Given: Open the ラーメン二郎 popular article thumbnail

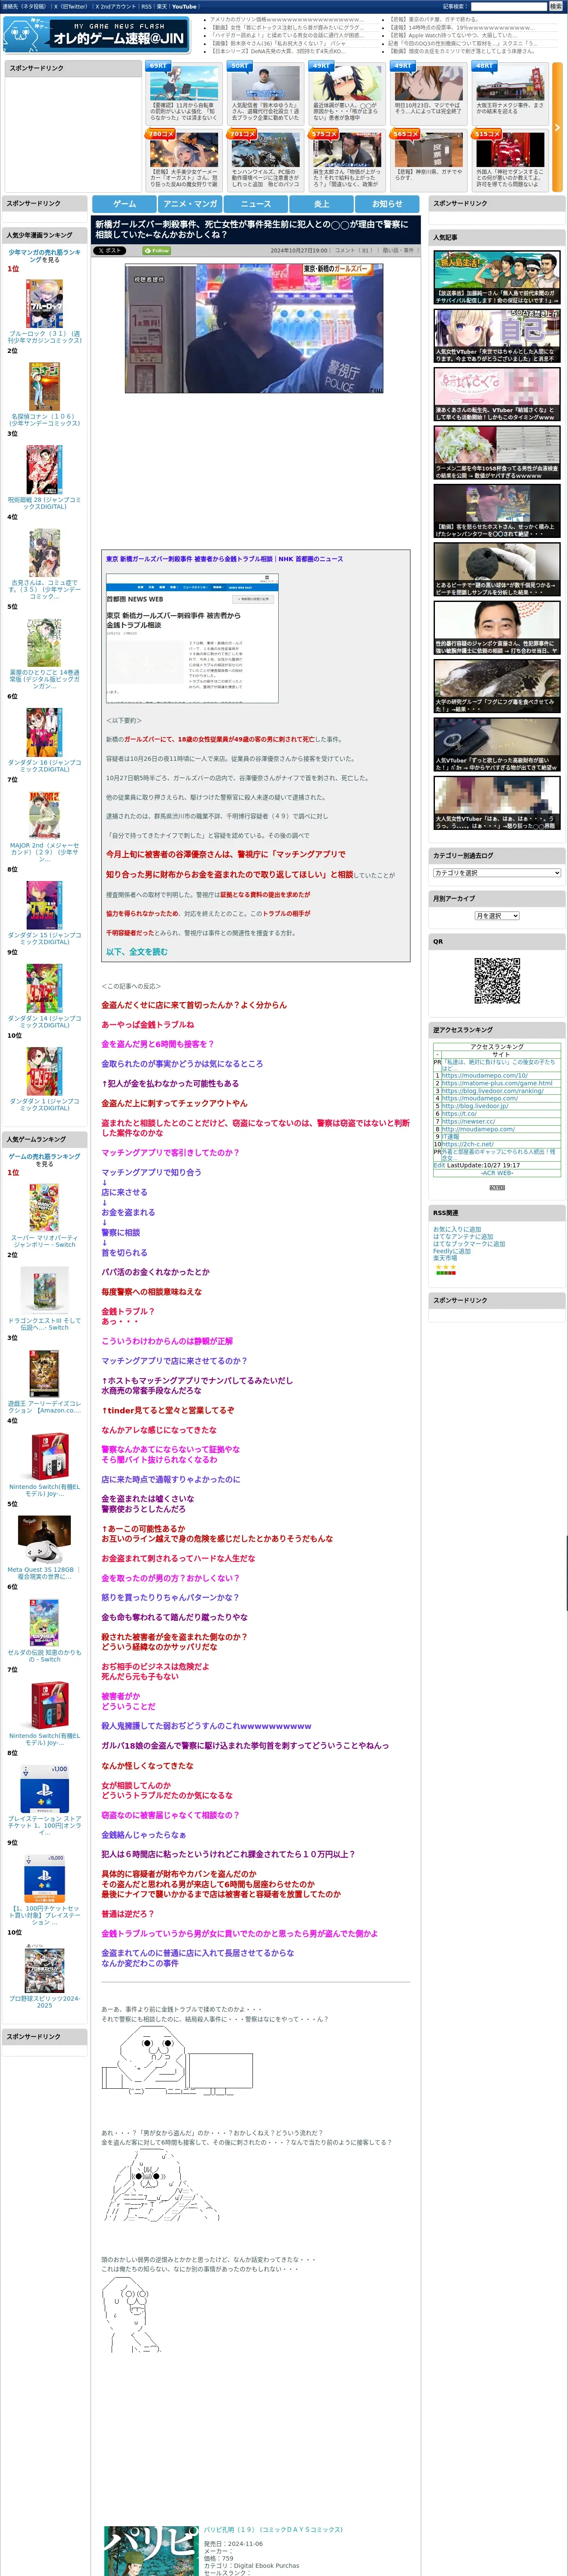Looking at the screenshot, I should coord(497,453).
